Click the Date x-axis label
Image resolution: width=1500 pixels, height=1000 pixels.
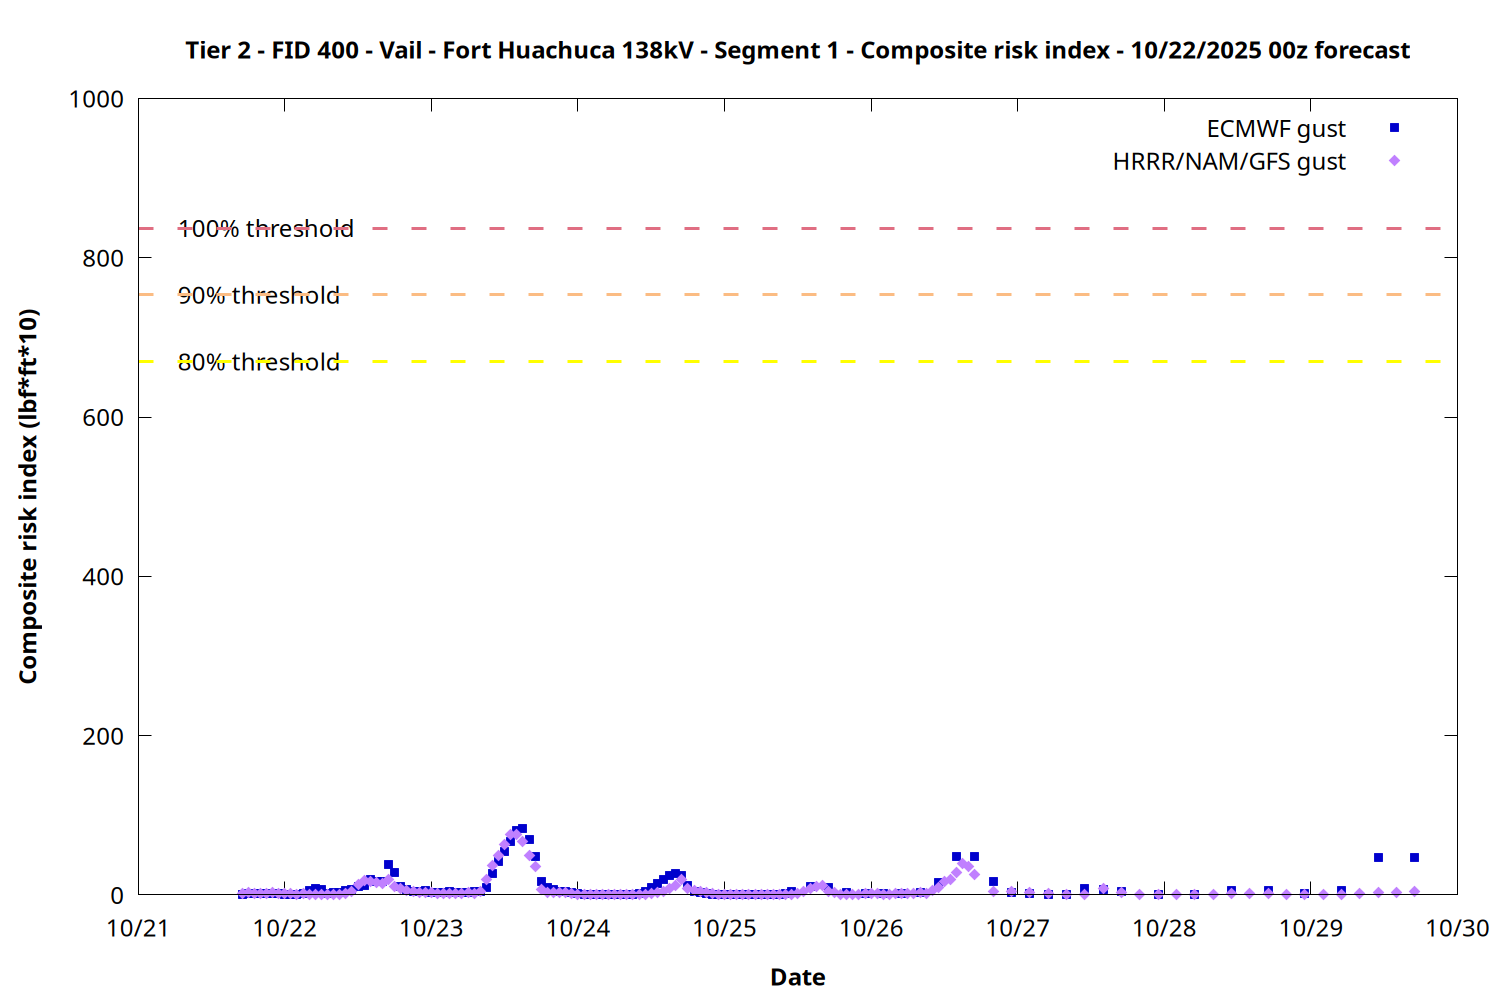[x=797, y=977]
